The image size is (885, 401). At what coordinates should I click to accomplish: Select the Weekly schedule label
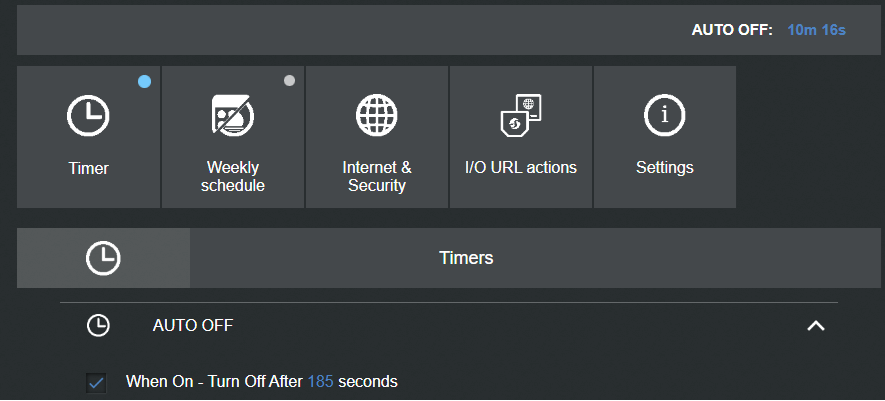(233, 176)
